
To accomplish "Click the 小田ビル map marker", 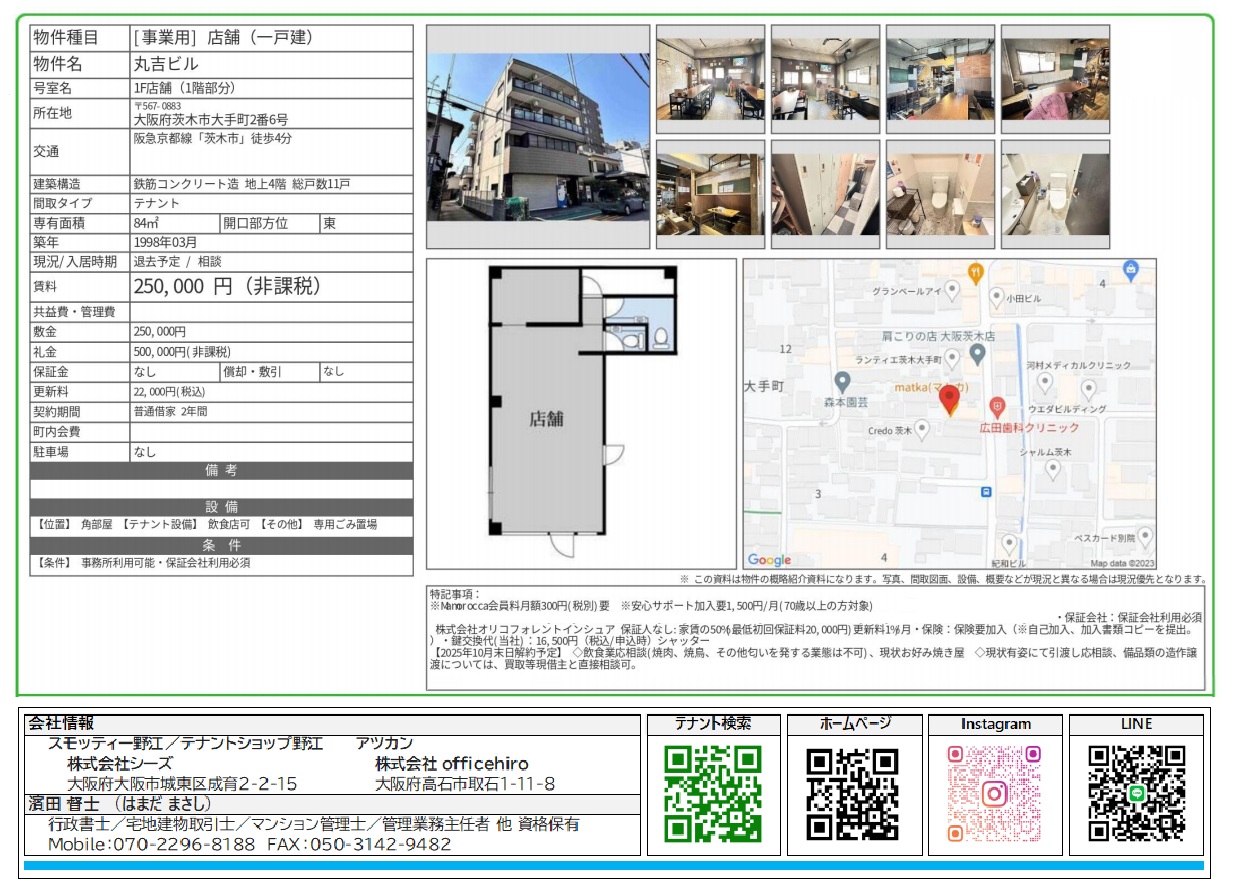I will coord(995,295).
